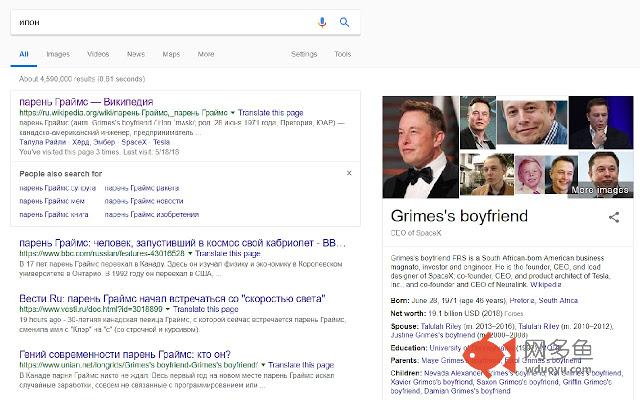Click the Net worth 19.1 billion USD value
Image resolution: width=640 pixels, height=400 pixels.
463,313
